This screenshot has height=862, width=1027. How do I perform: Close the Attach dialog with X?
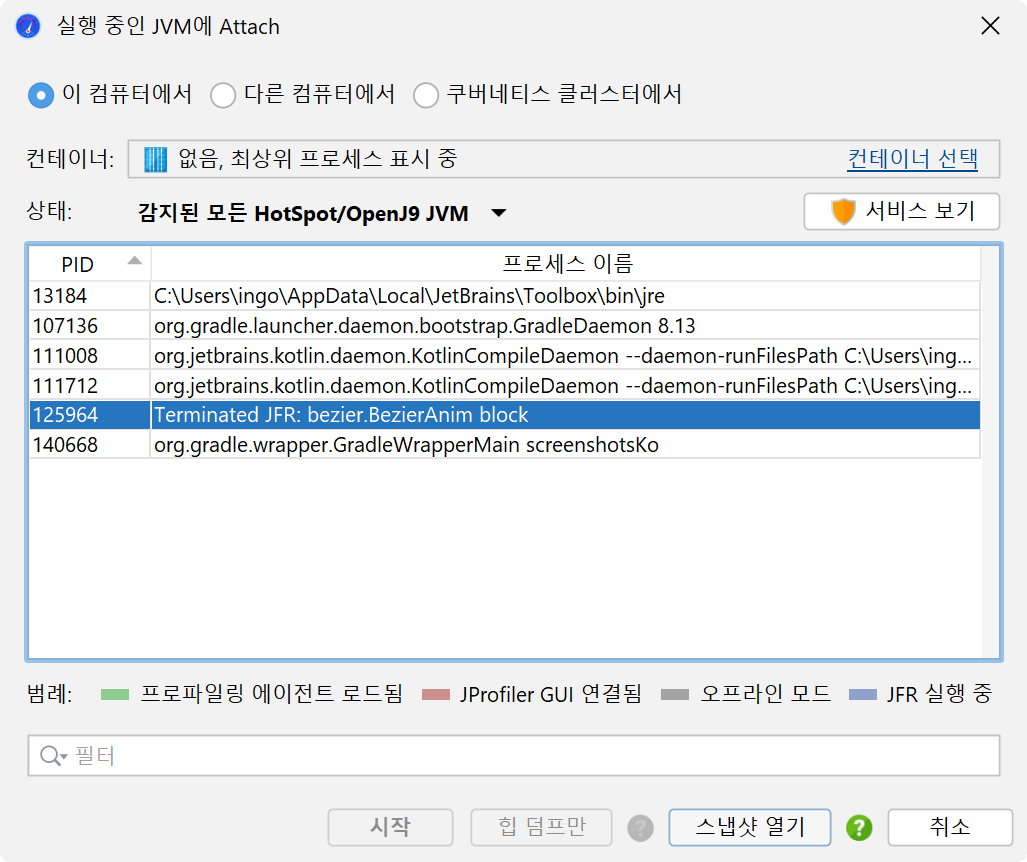[990, 26]
